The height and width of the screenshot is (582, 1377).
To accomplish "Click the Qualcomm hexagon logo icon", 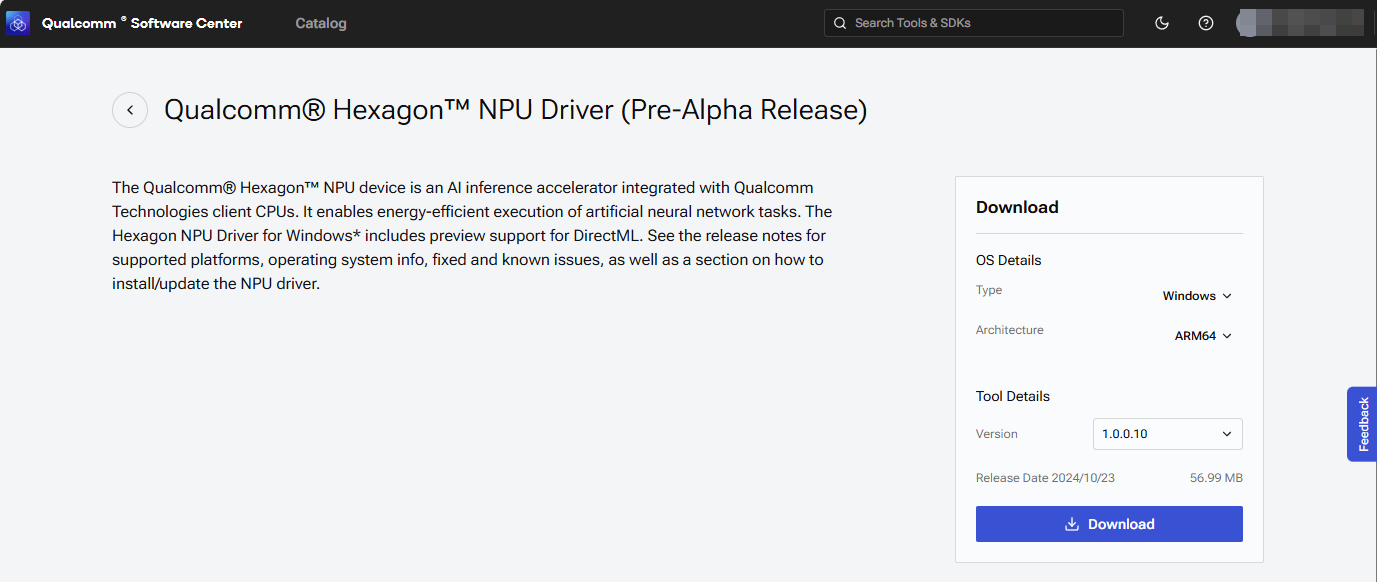I will [18, 23].
